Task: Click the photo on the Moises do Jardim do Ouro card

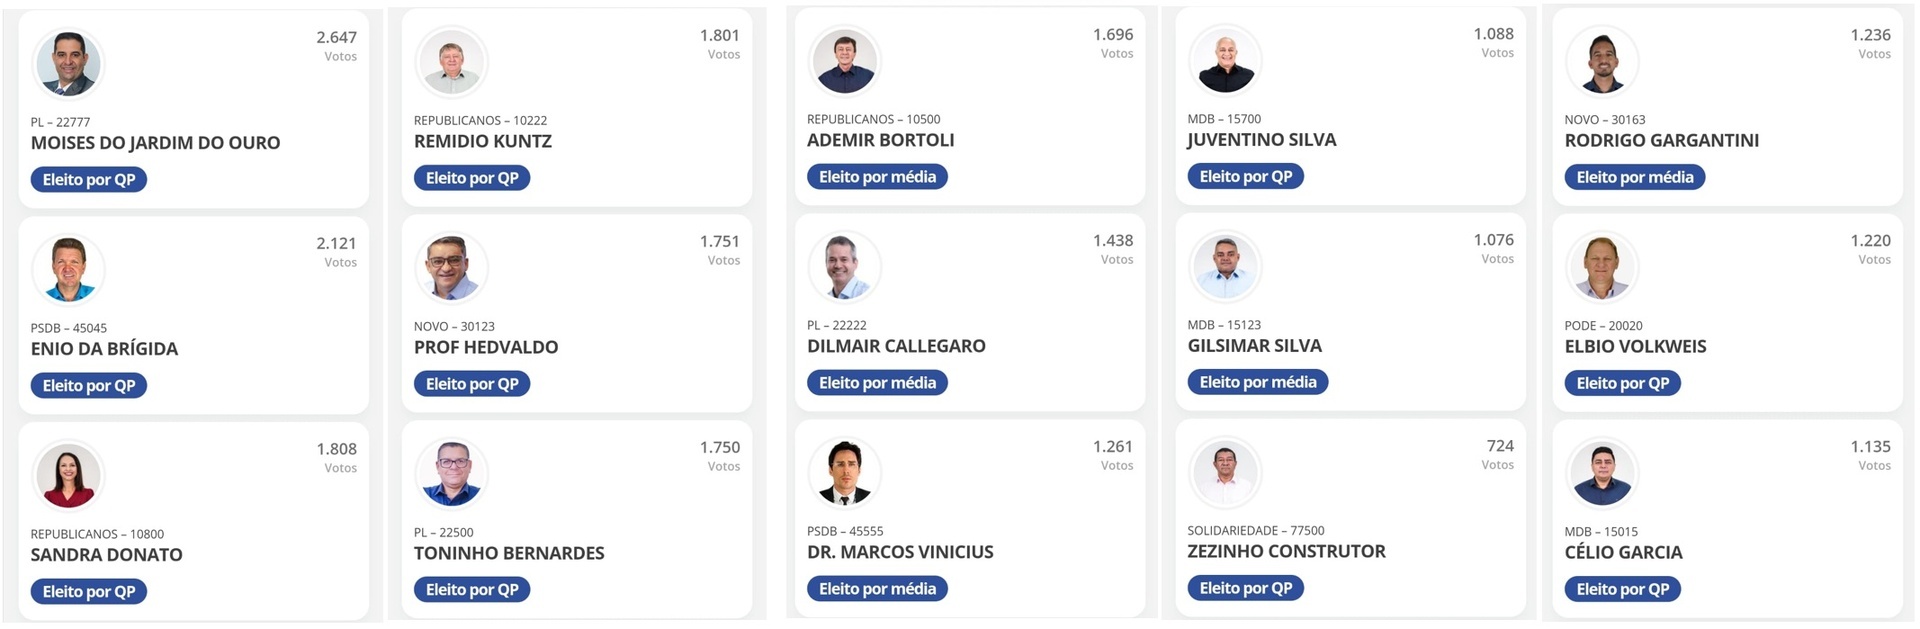Action: (68, 64)
